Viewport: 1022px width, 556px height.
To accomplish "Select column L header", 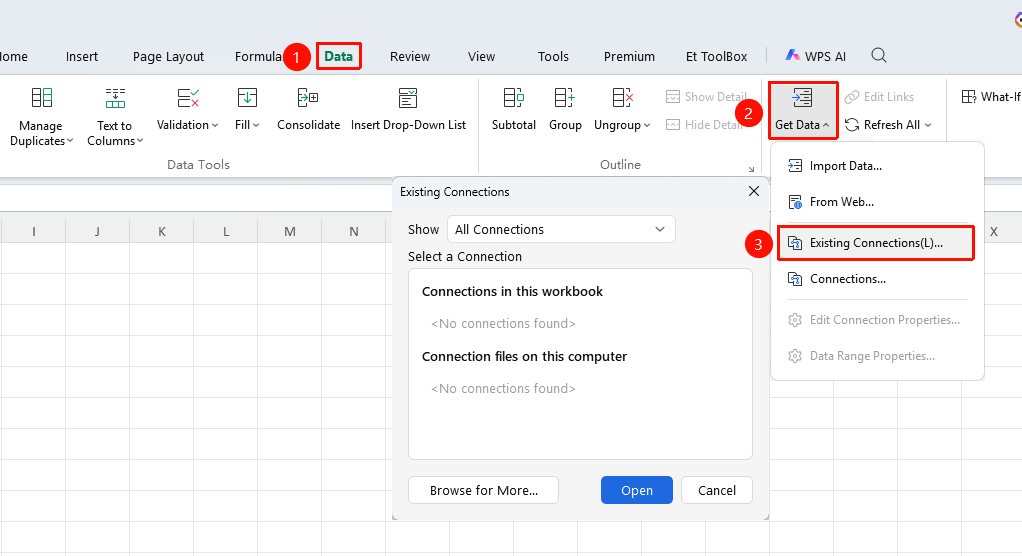I will [226, 231].
